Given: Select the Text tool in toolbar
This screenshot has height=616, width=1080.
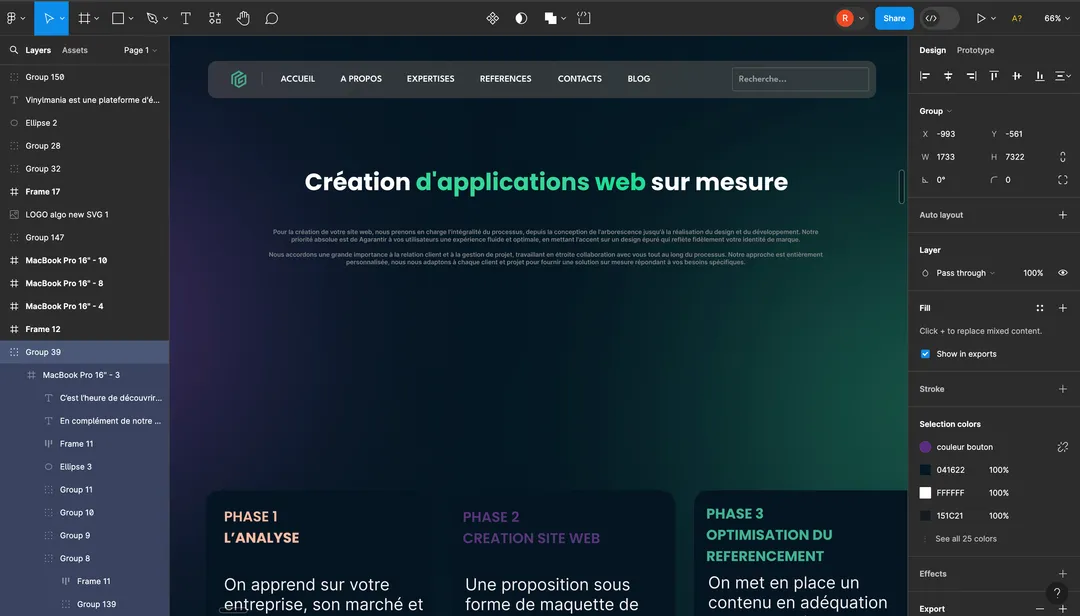Looking at the screenshot, I should [186, 18].
